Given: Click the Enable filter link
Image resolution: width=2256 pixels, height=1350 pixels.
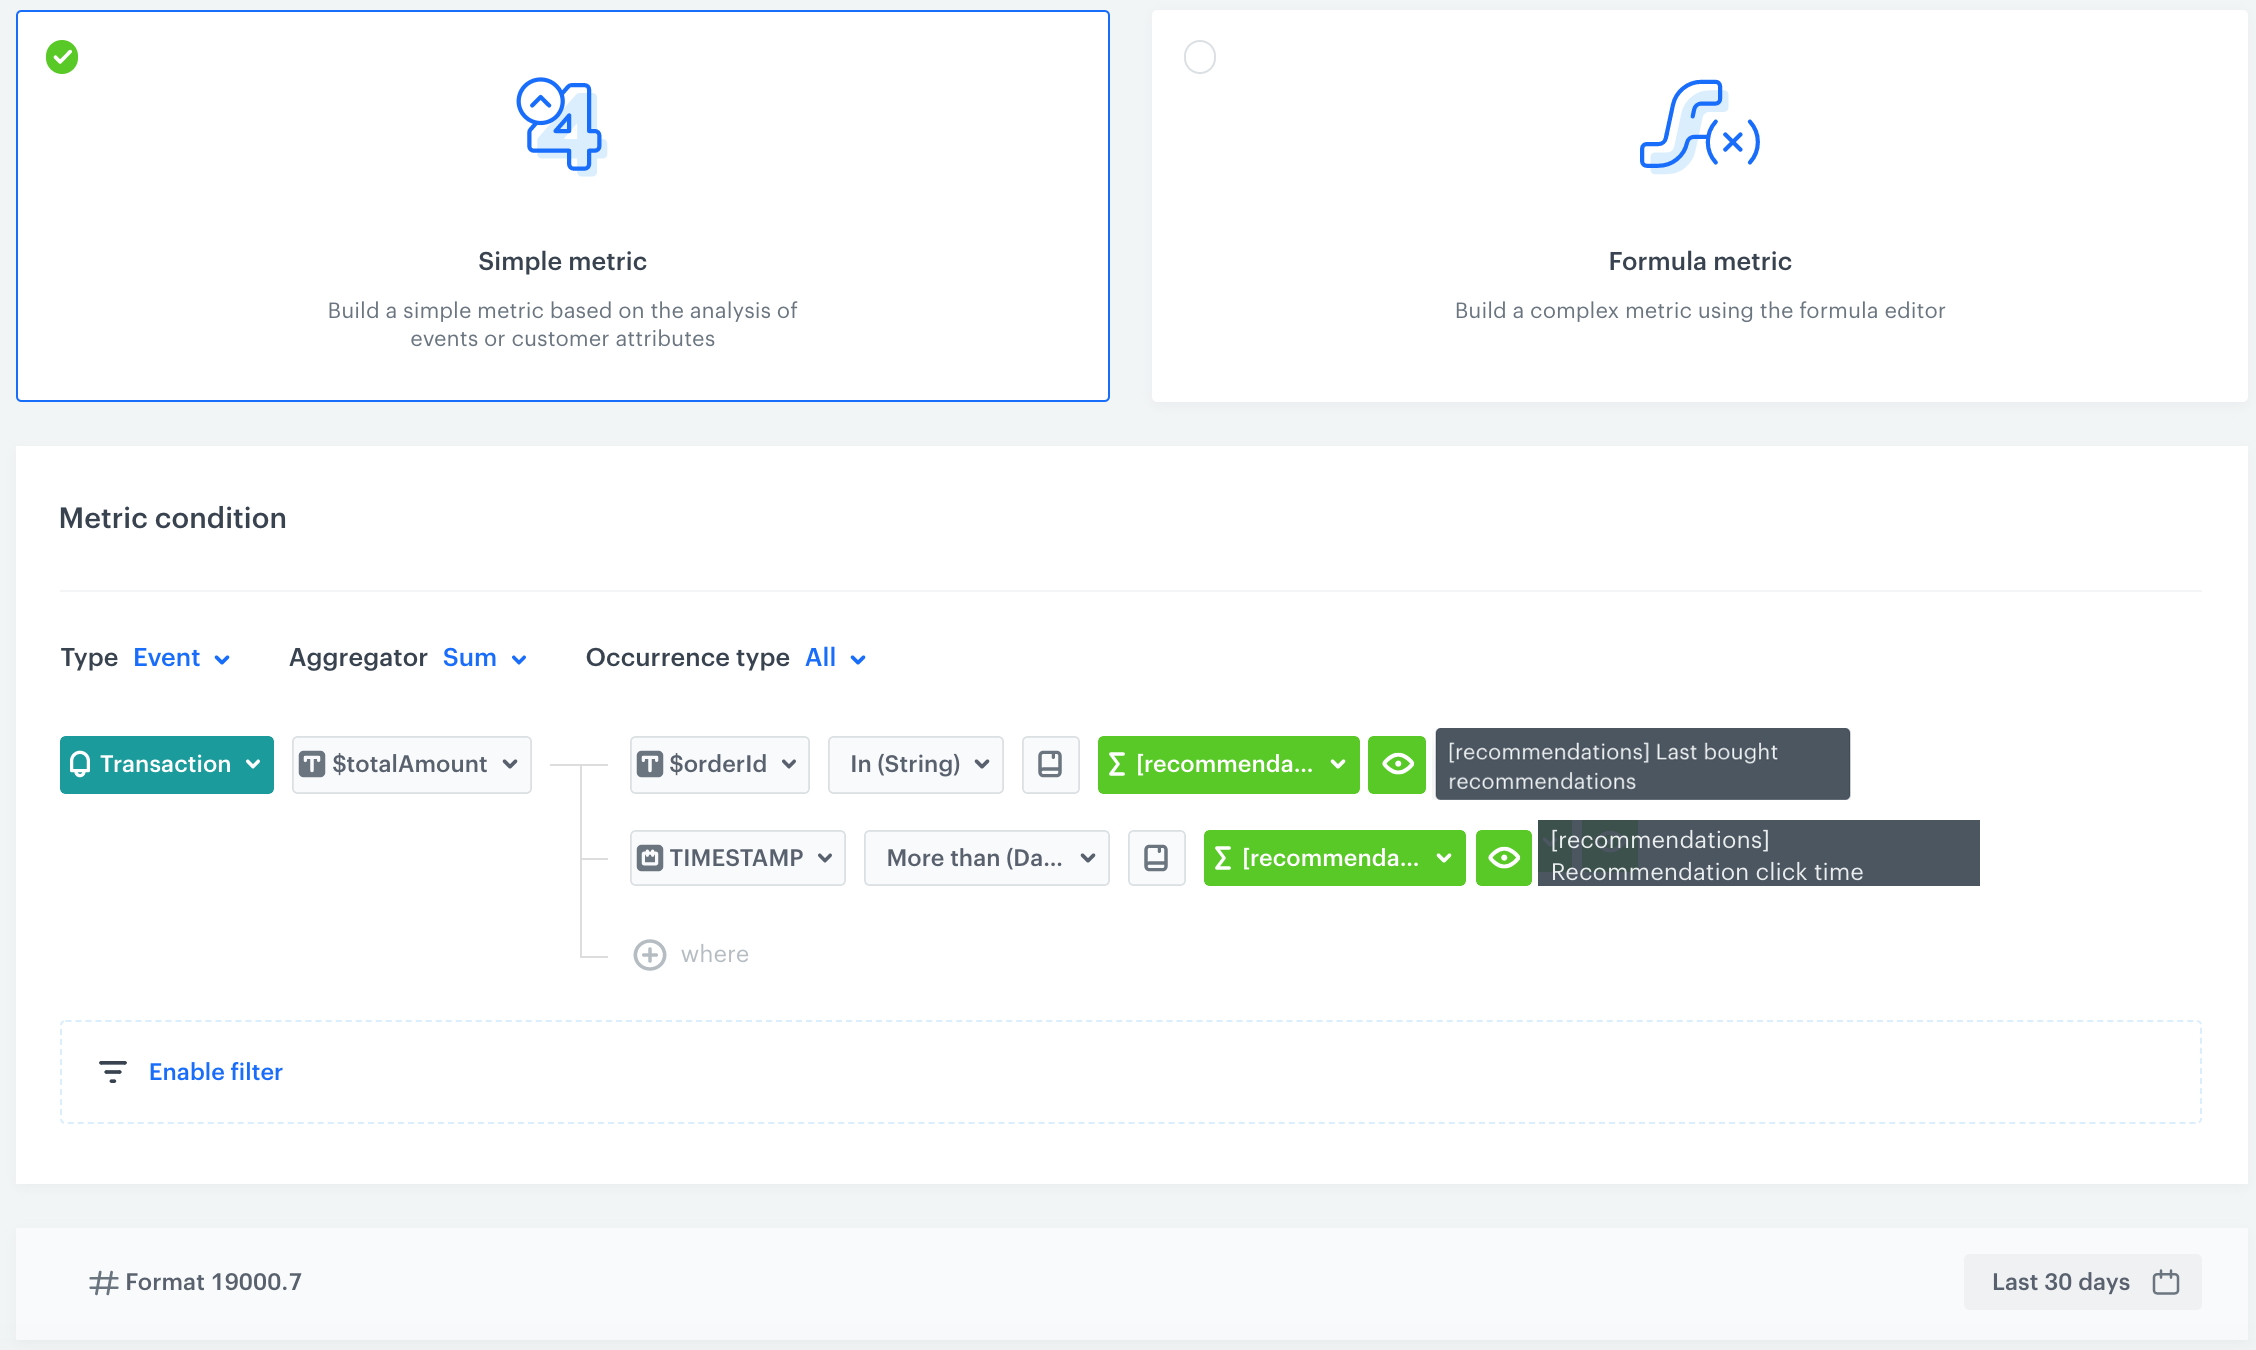Looking at the screenshot, I should 216,1072.
